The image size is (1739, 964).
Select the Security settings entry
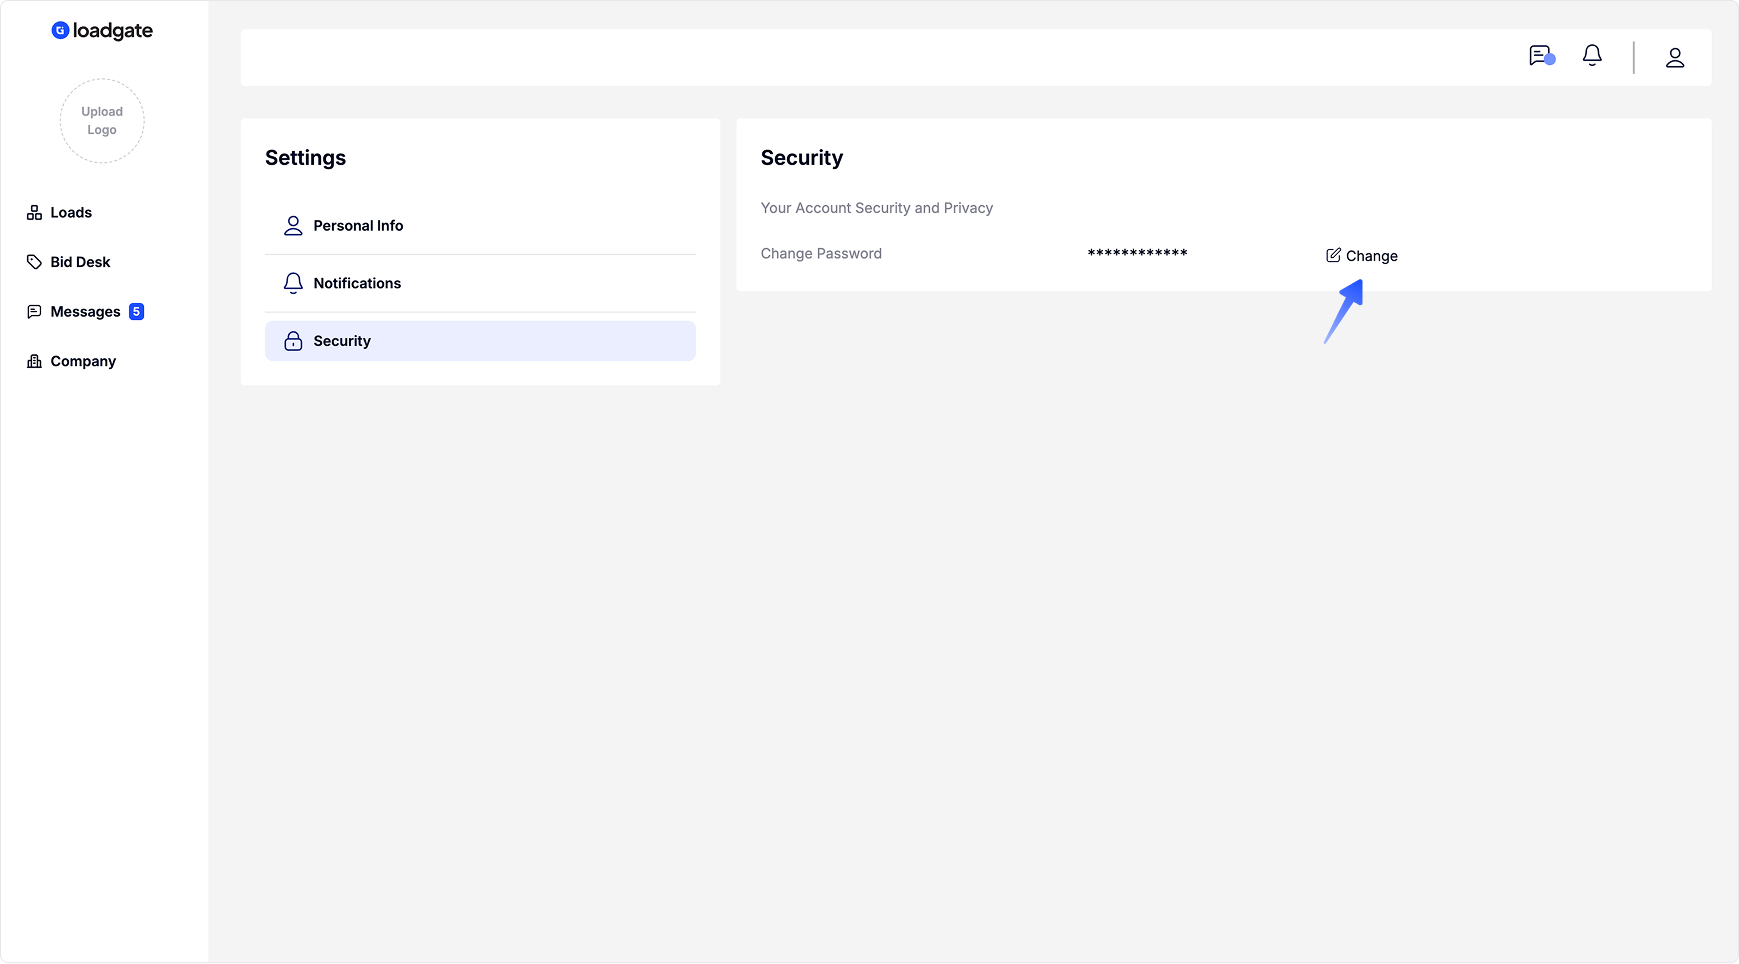click(x=341, y=340)
